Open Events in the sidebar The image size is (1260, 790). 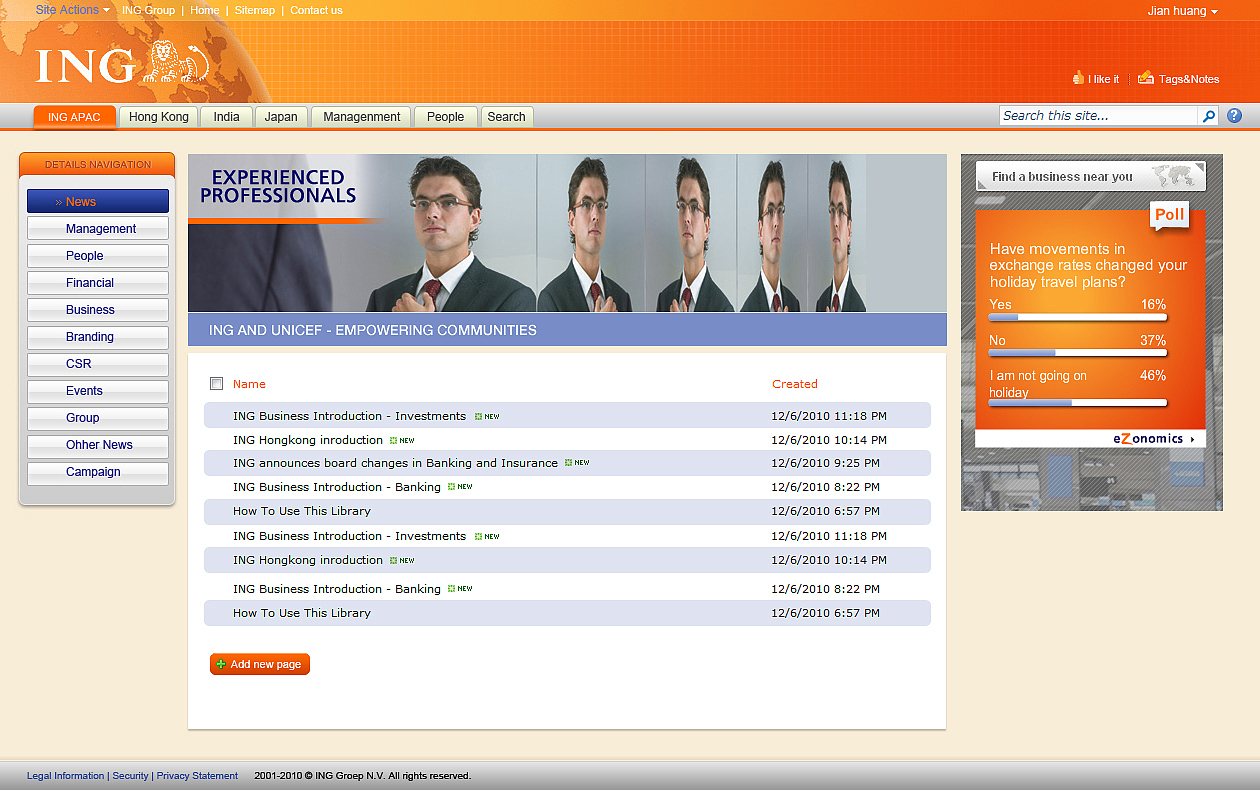(98, 391)
